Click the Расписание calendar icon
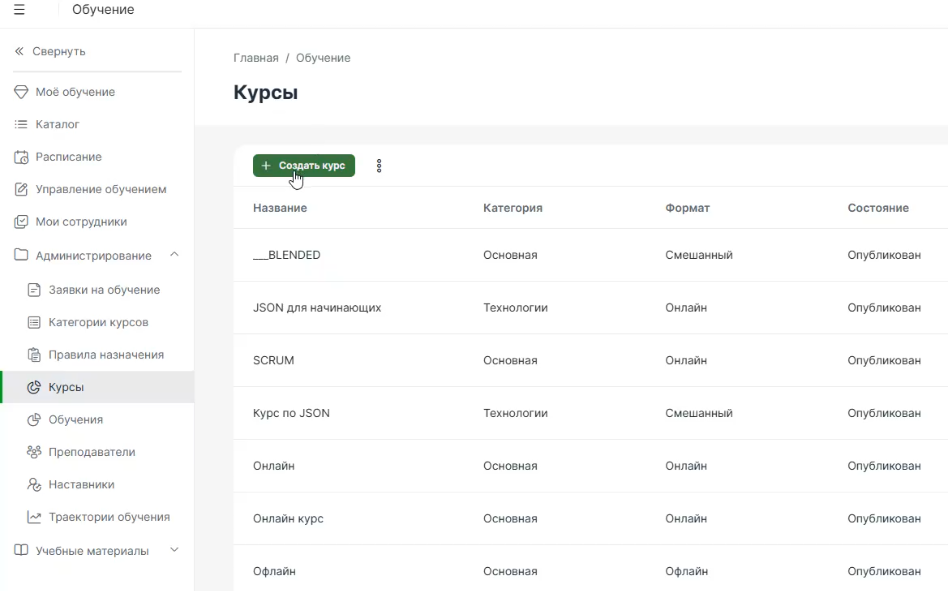This screenshot has height=591, width=948. (21, 157)
